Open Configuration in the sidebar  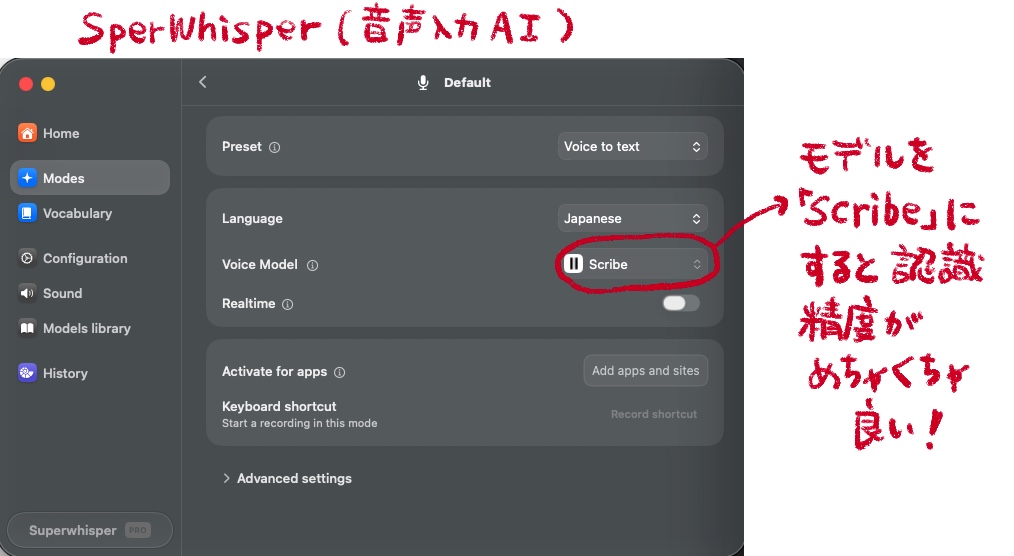[x=90, y=258]
